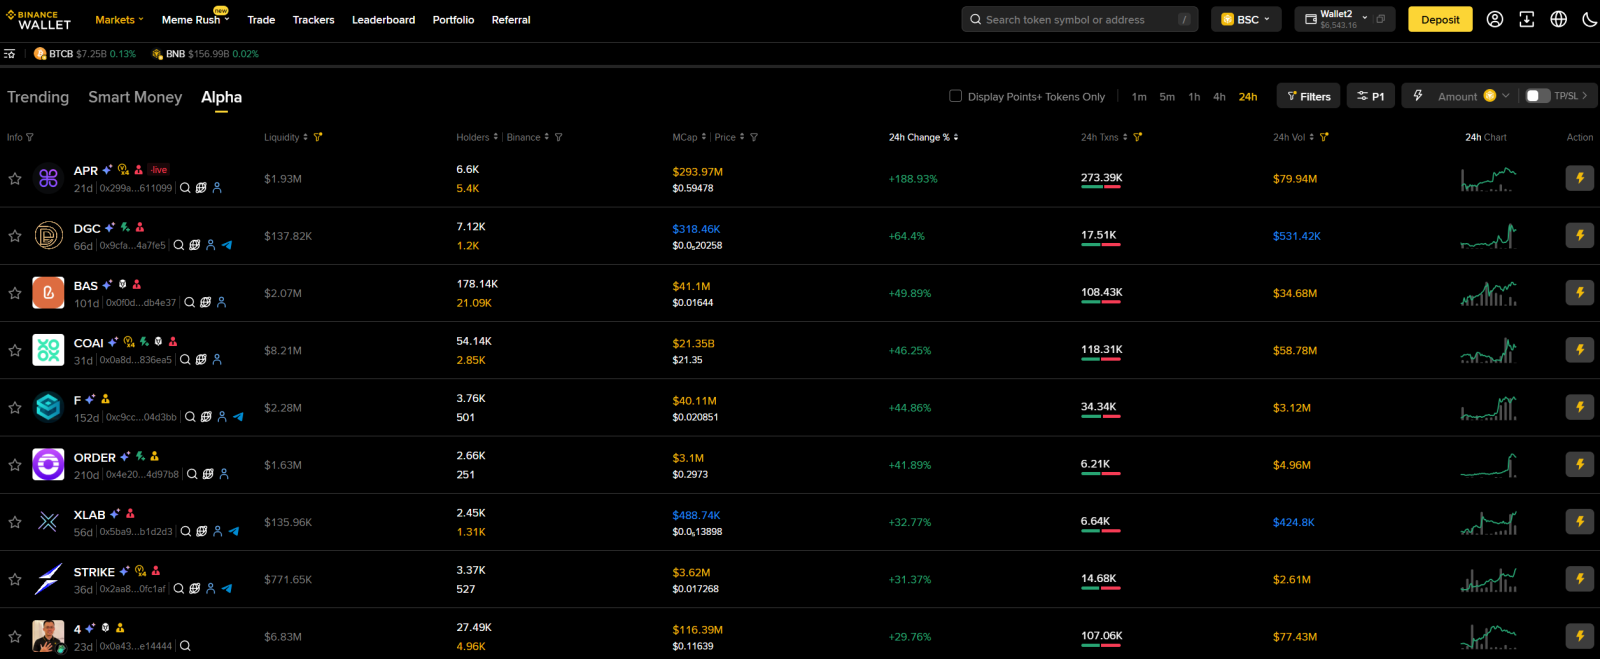The image size is (1600, 659).
Task: Star the ORDER token row
Action: [15, 465]
